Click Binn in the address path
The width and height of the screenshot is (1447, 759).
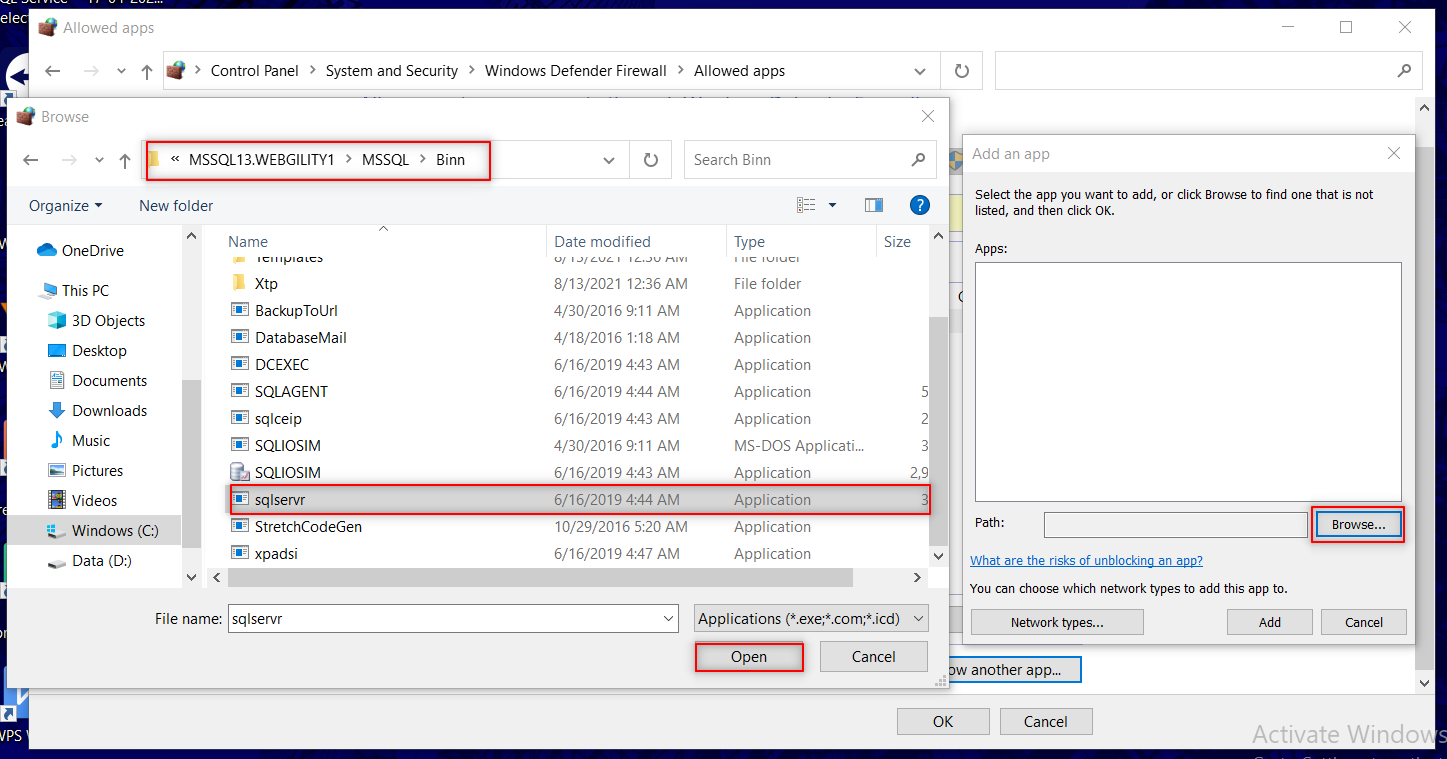pyautogui.click(x=450, y=160)
